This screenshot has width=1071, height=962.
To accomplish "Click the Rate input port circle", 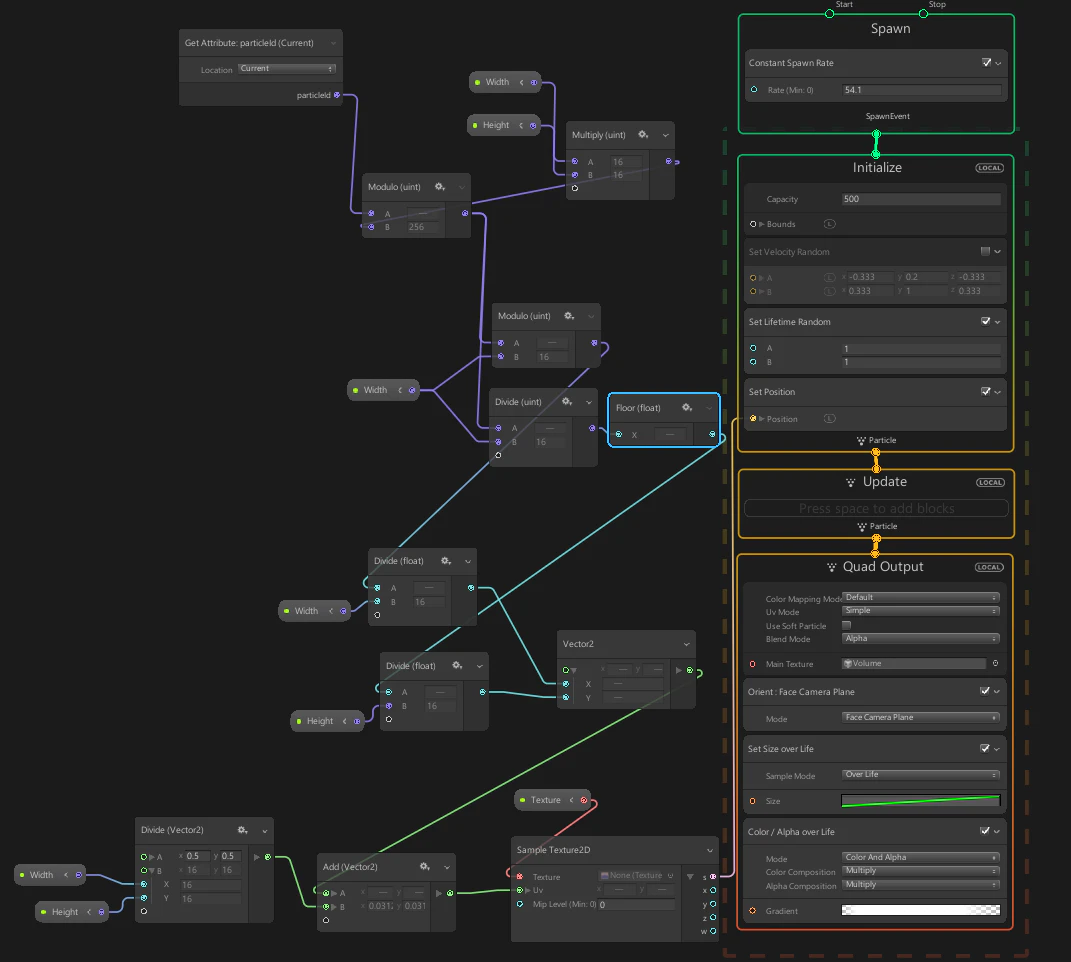I will (754, 90).
